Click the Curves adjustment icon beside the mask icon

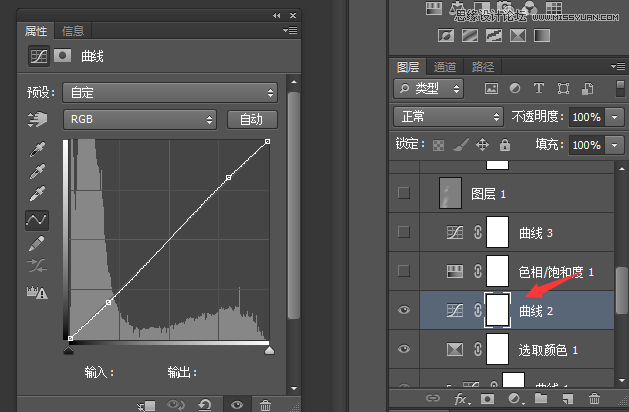pos(39,56)
